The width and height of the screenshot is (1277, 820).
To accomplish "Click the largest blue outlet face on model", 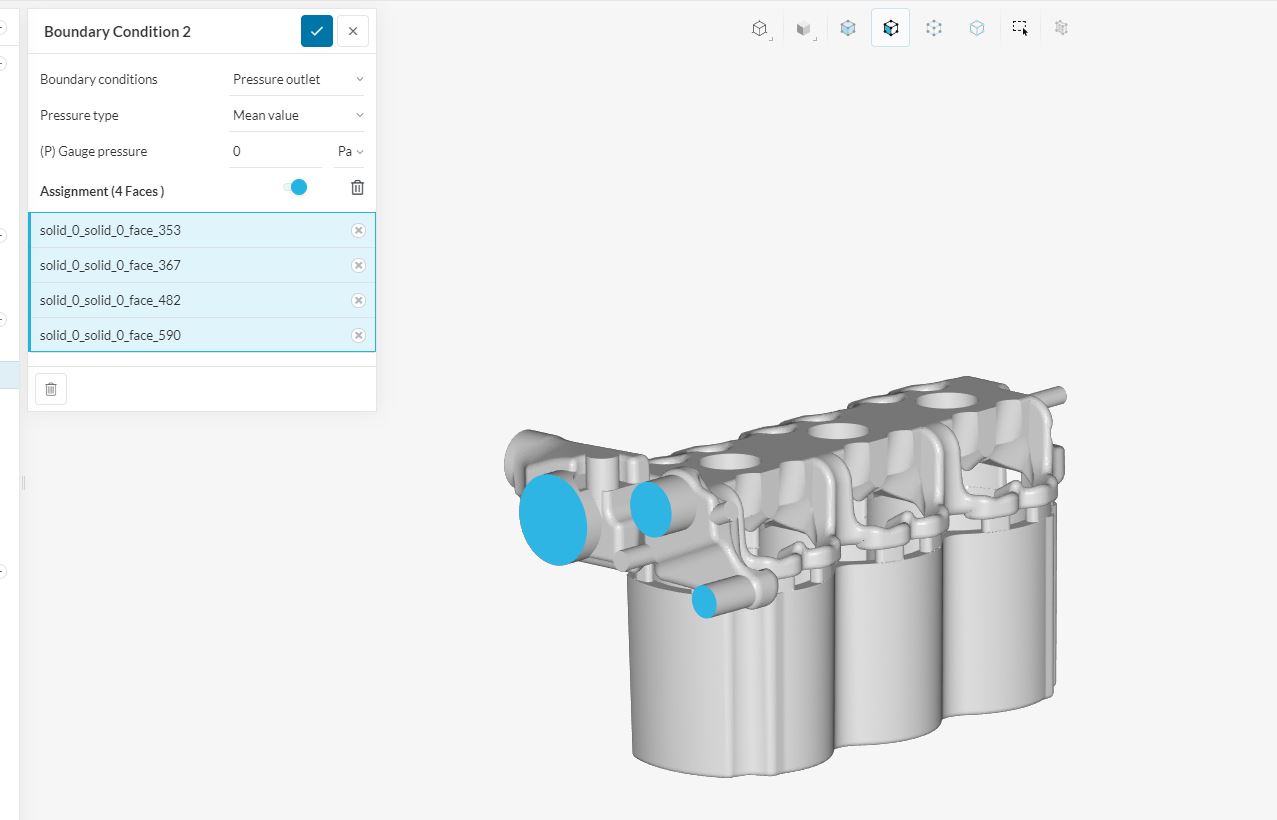I will [552, 519].
